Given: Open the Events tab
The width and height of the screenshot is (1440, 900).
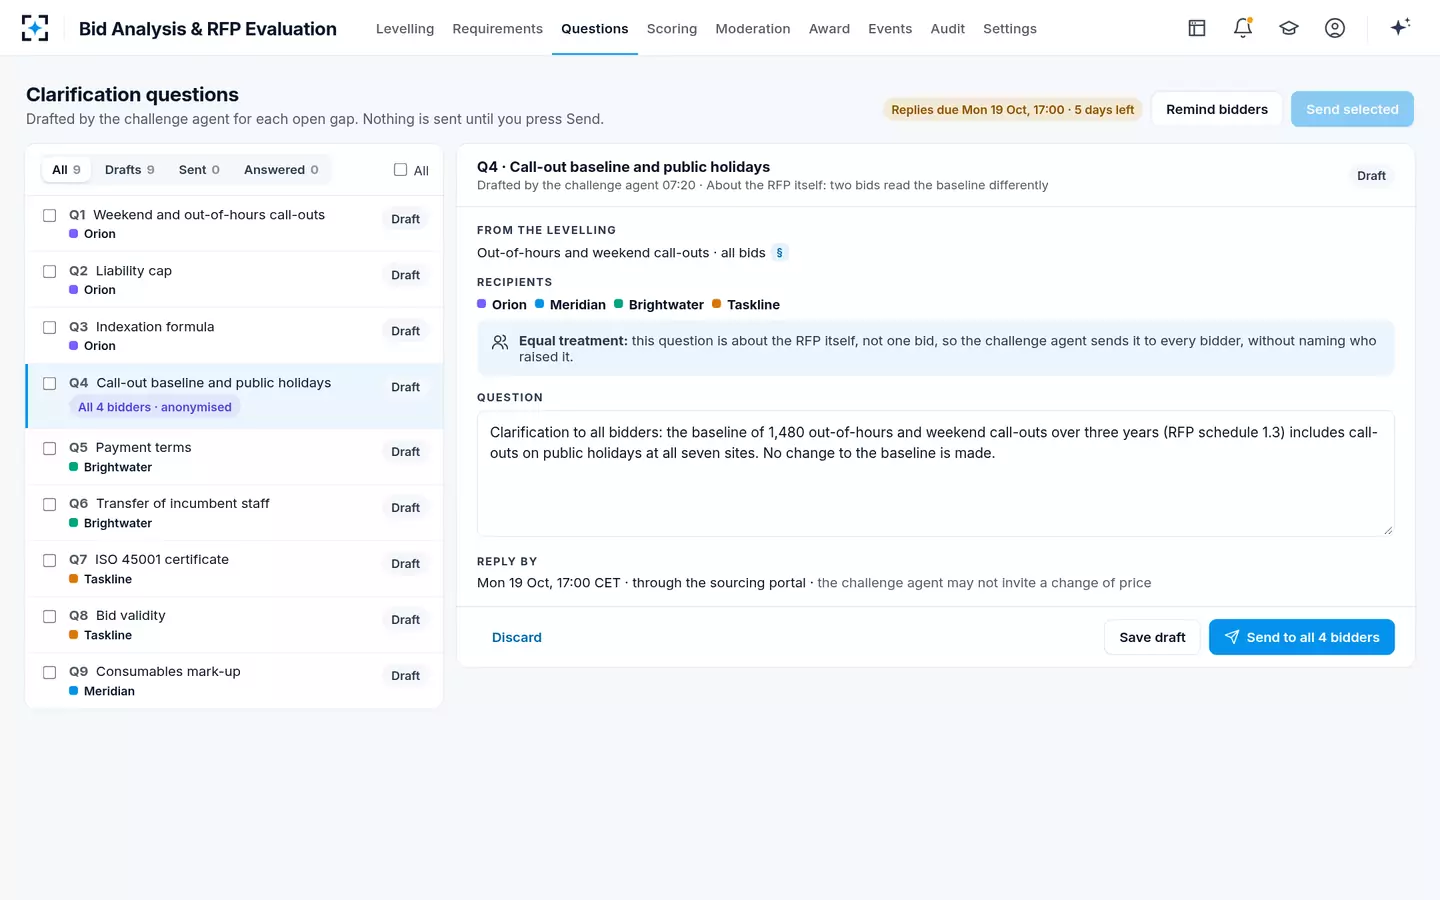Looking at the screenshot, I should [x=890, y=29].
